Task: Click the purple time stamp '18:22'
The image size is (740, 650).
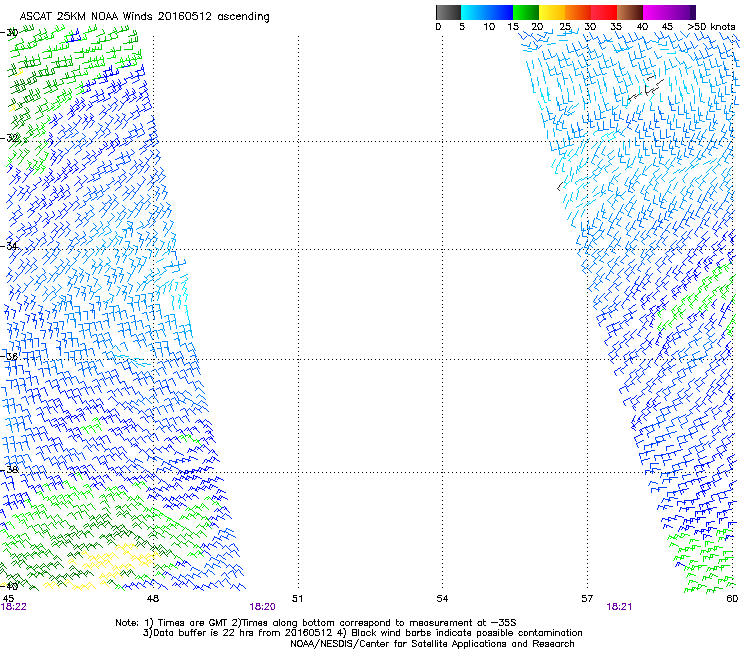Action: (x=14, y=607)
